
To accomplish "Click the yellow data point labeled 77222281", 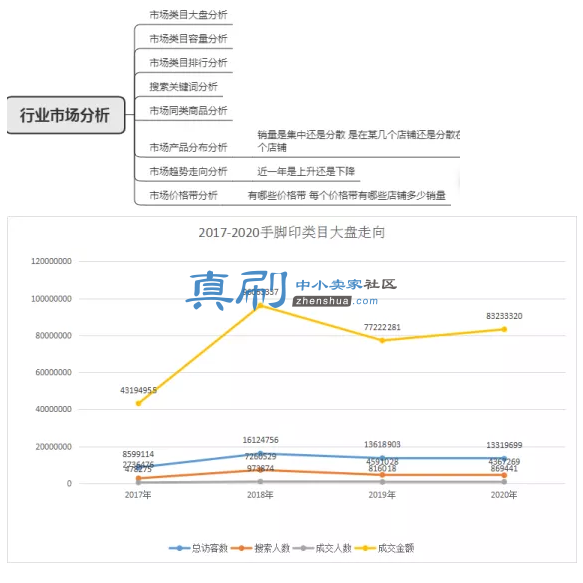I will point(382,340).
